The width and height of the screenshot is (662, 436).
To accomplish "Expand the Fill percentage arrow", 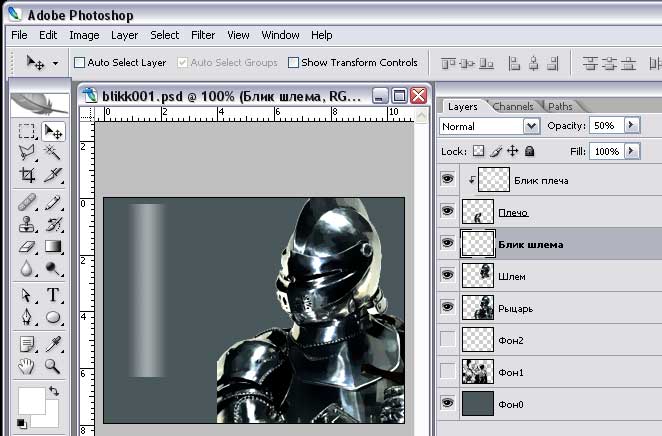I will pos(631,152).
